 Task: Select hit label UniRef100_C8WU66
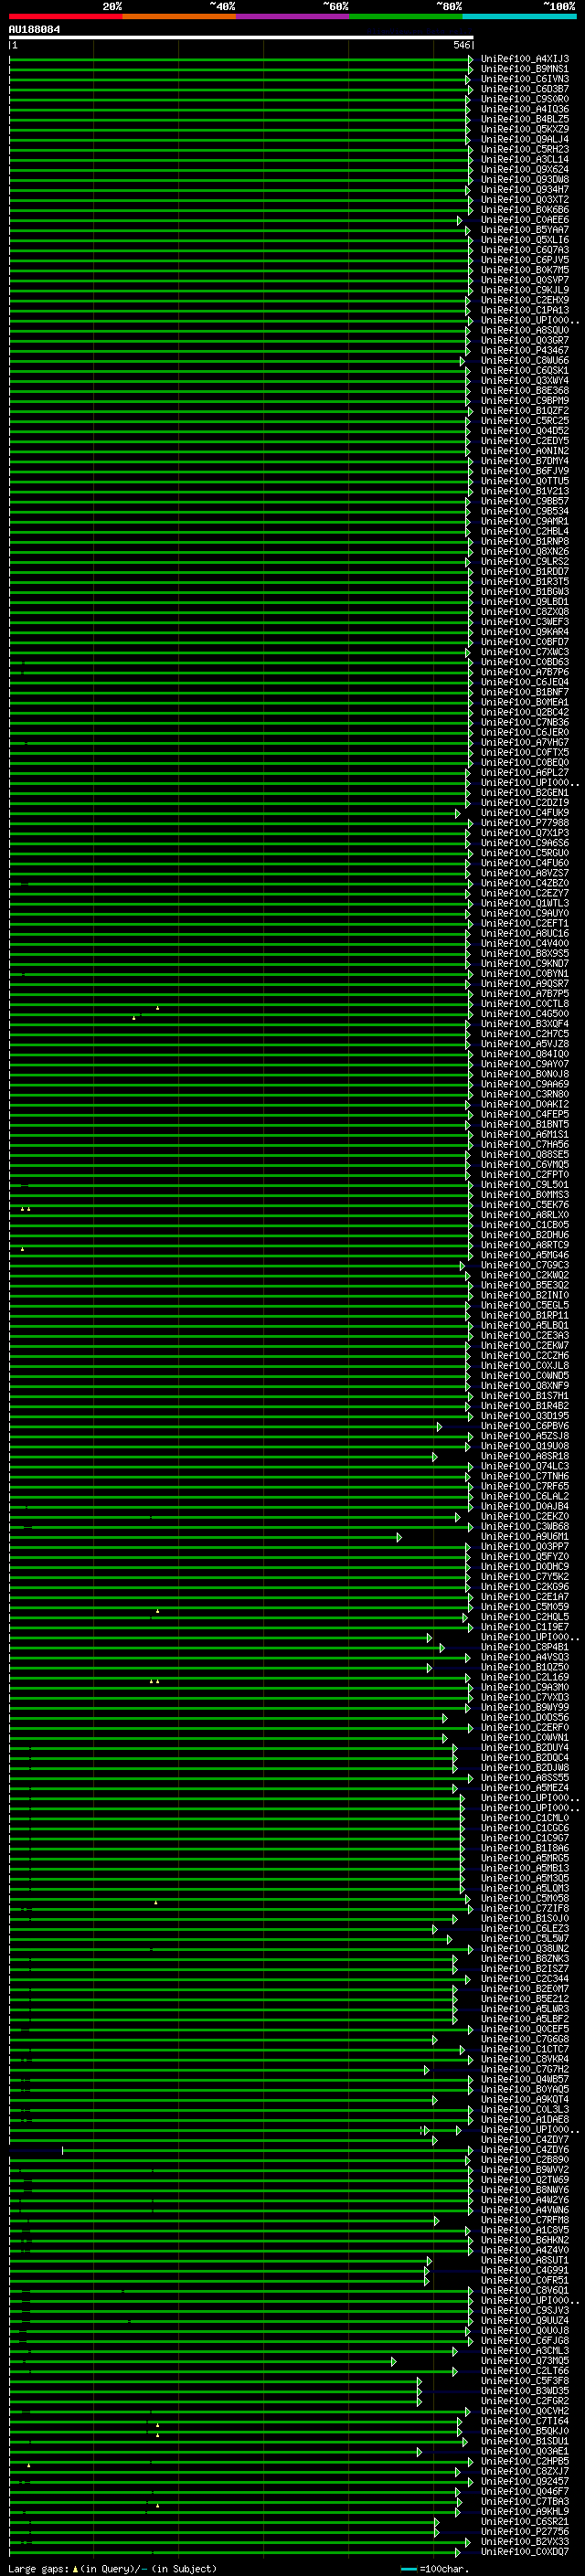coord(525,361)
